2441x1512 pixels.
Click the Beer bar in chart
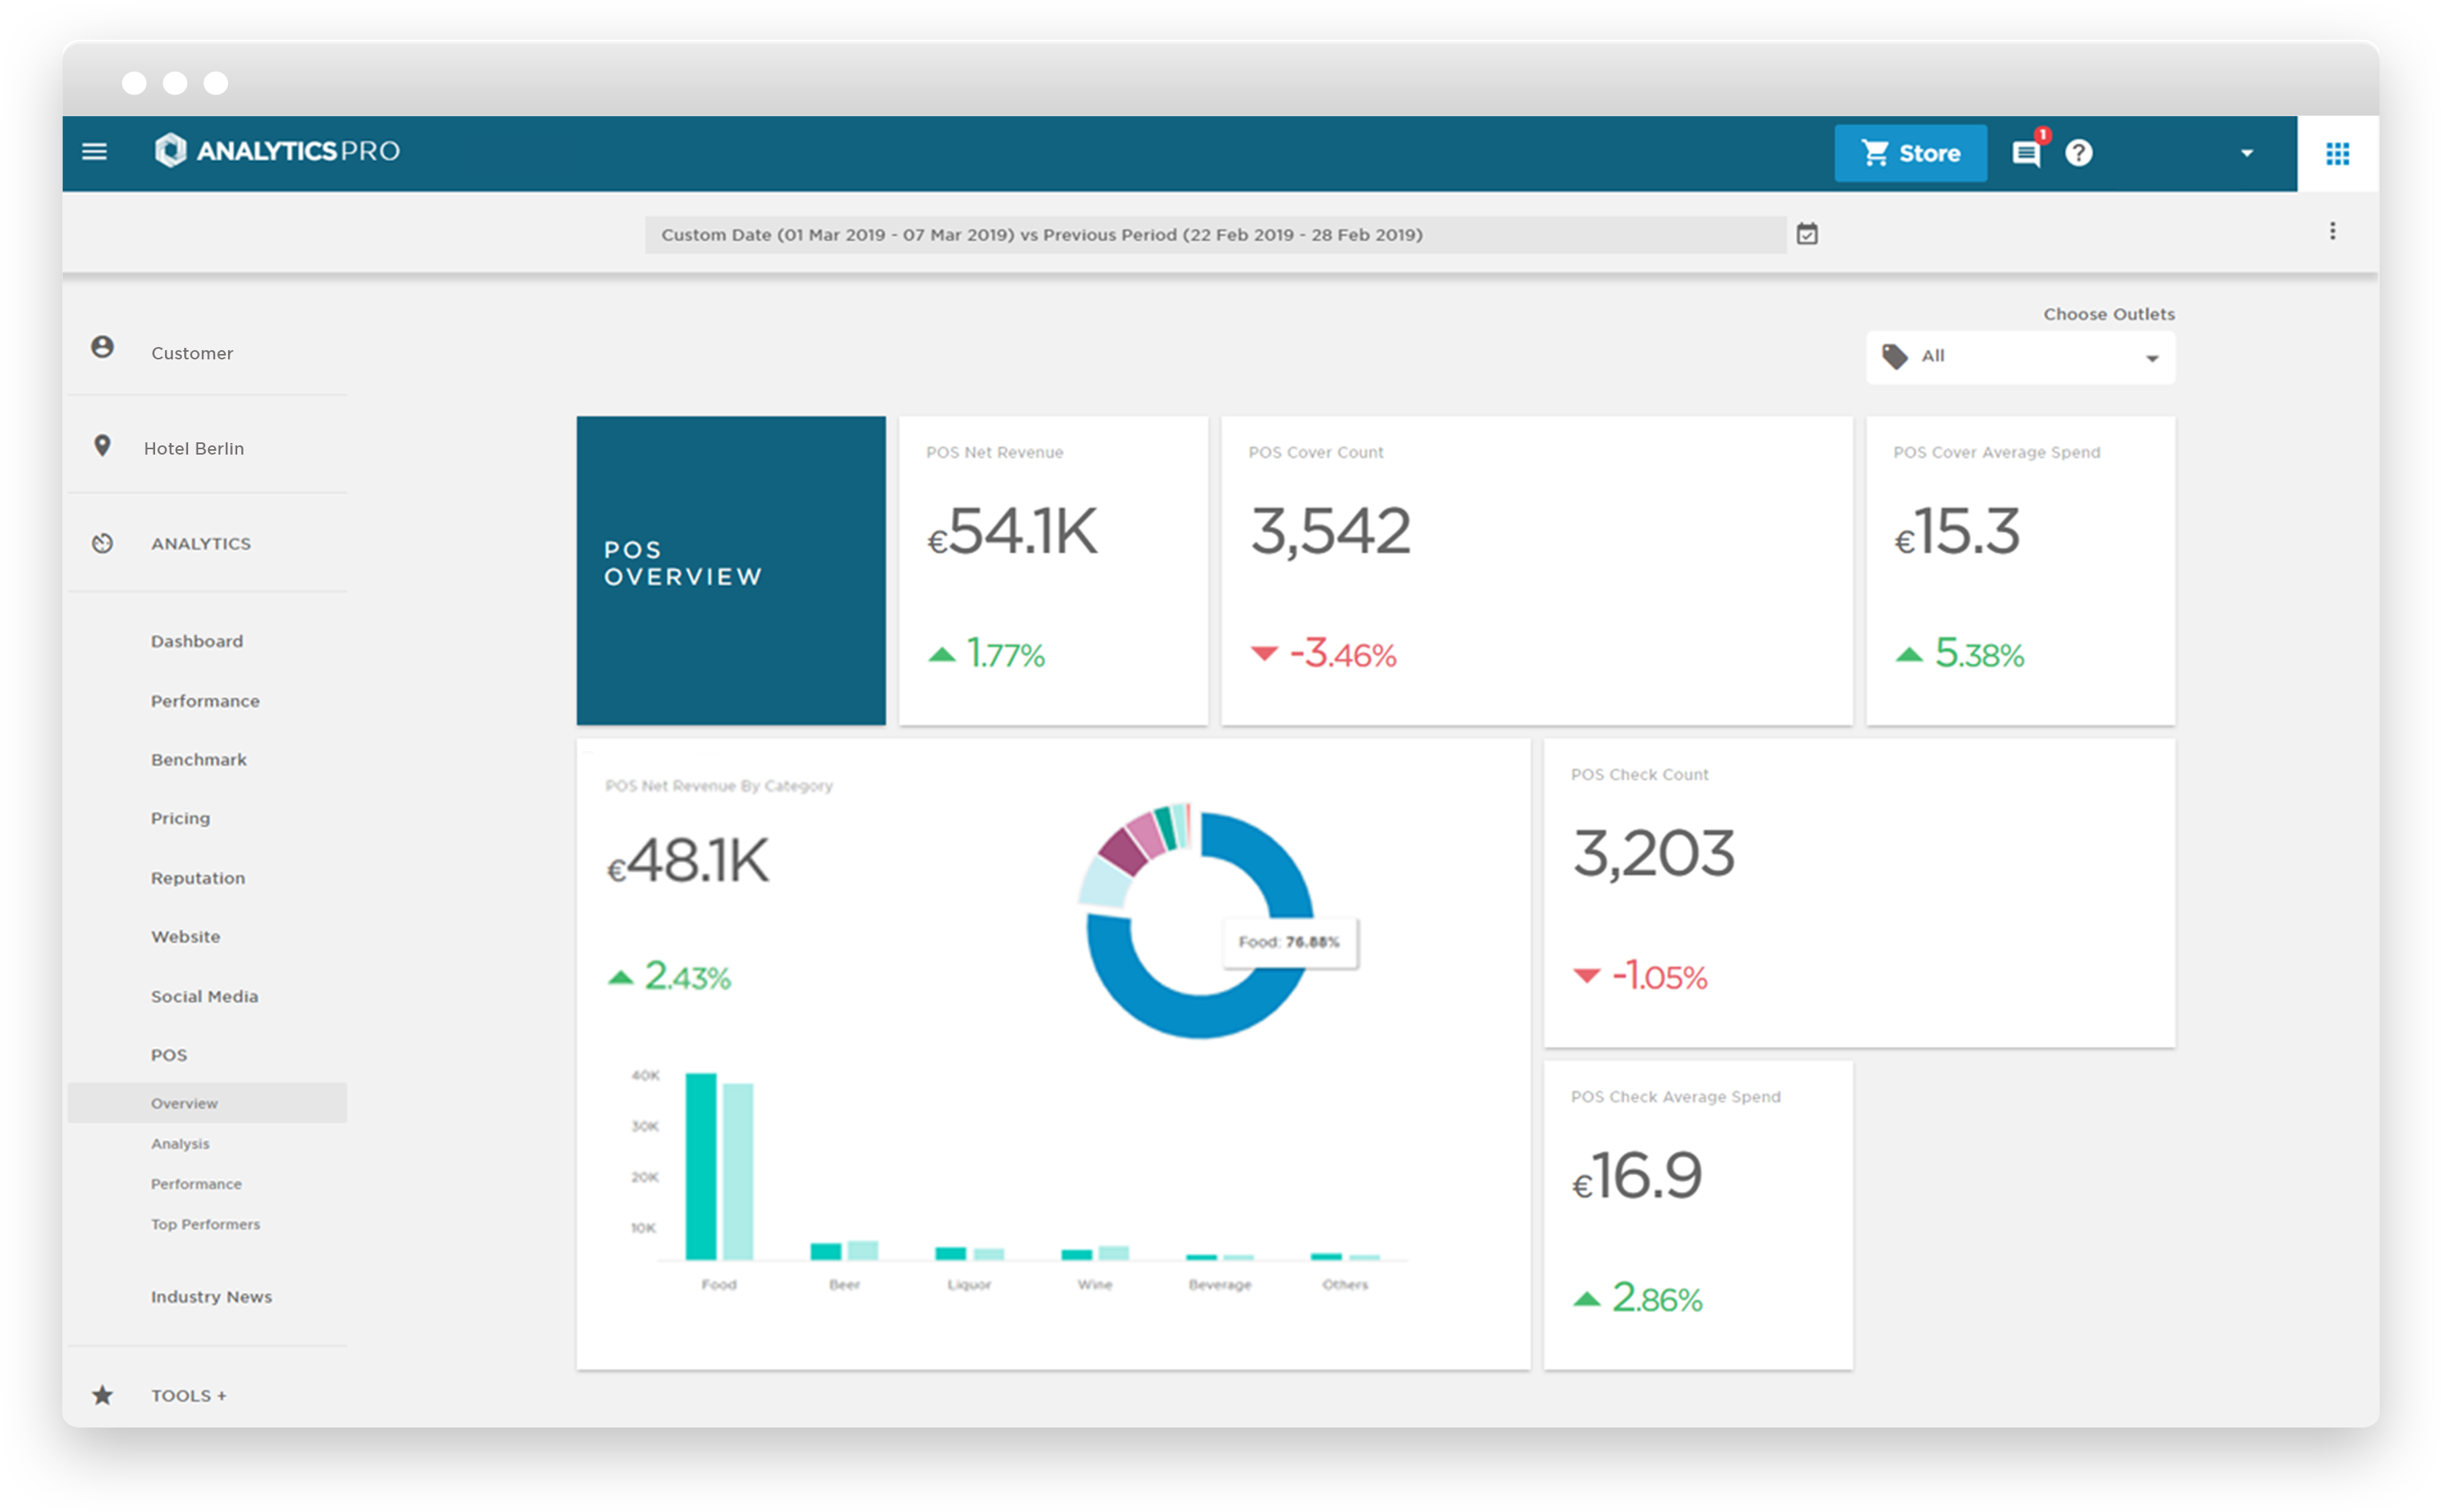[826, 1252]
